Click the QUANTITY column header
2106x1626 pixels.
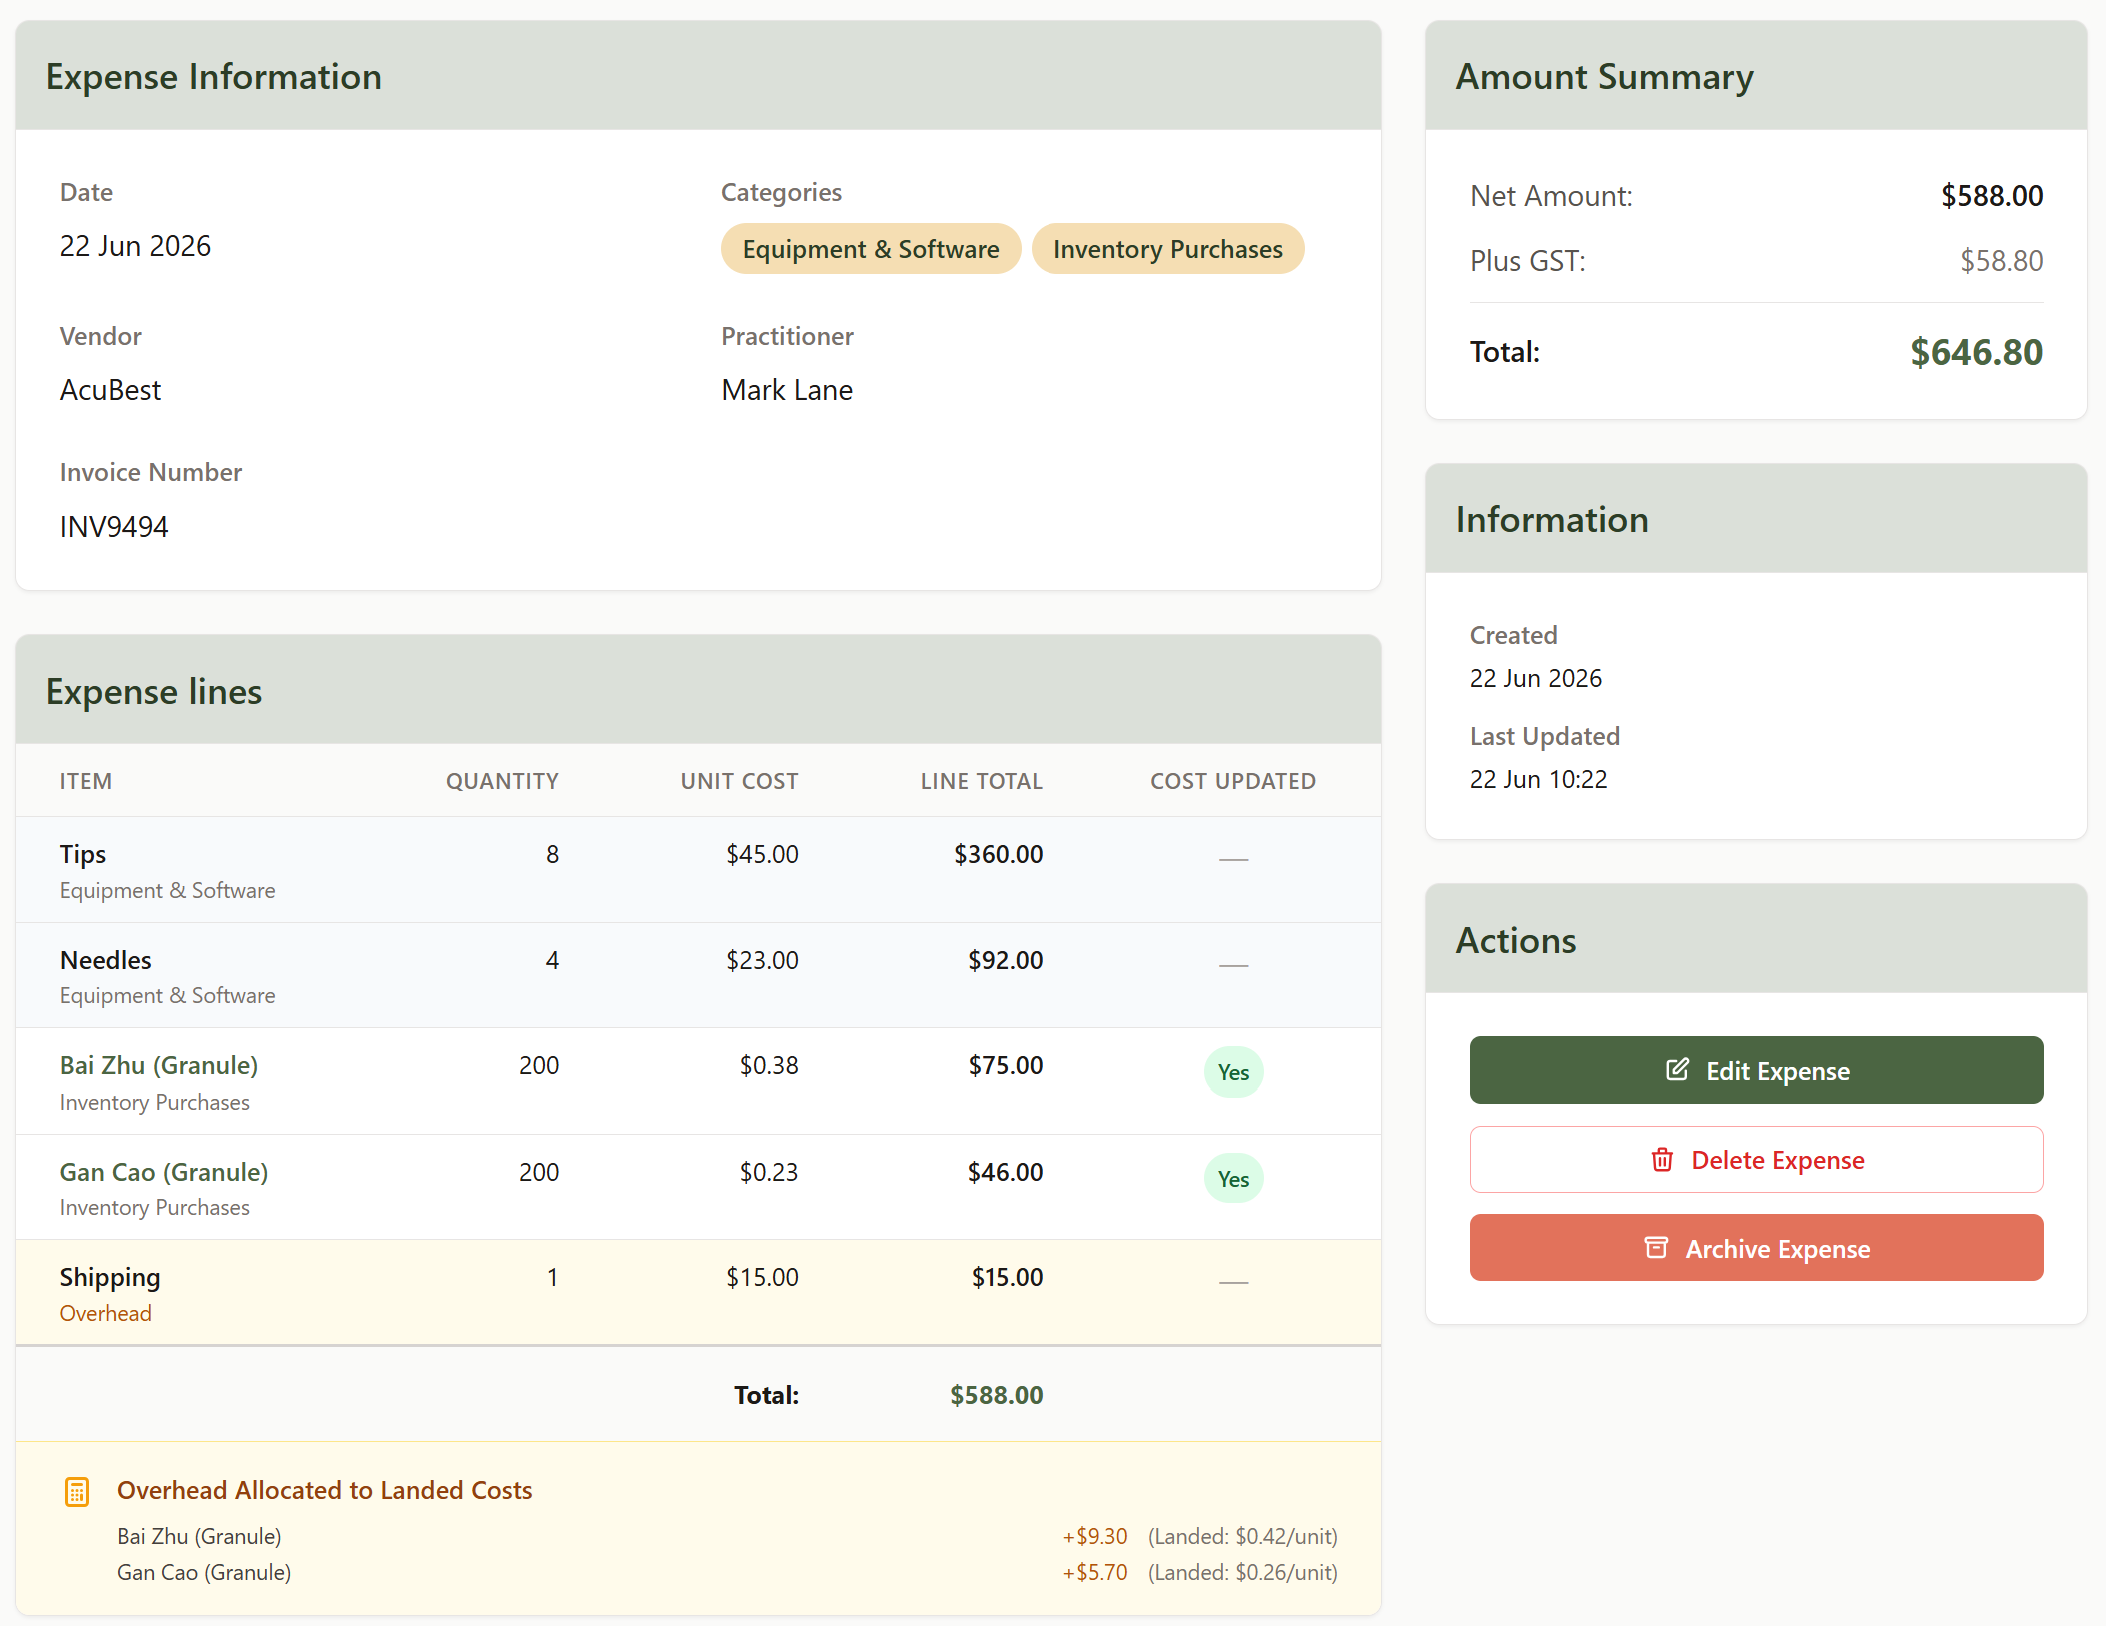[x=502, y=781]
